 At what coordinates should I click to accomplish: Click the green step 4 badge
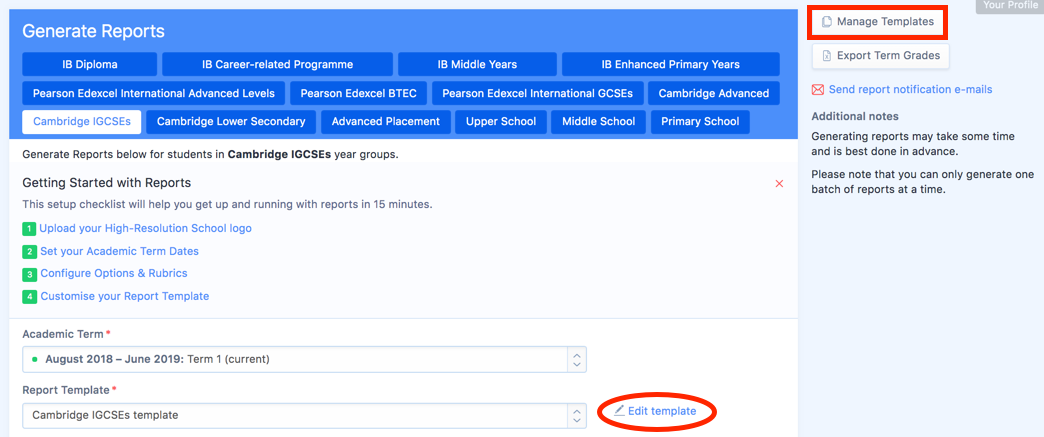pos(29,296)
